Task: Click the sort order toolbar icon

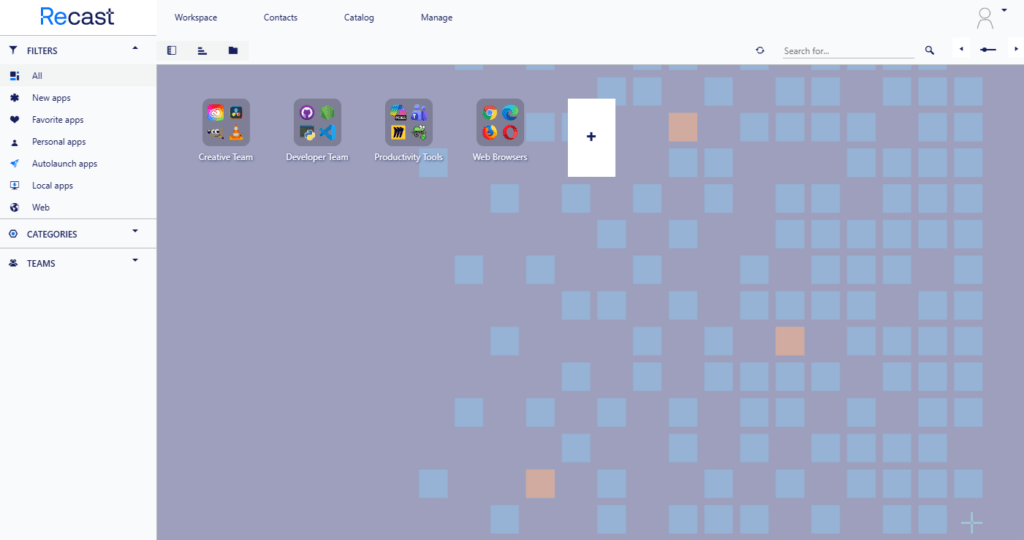Action: [202, 50]
